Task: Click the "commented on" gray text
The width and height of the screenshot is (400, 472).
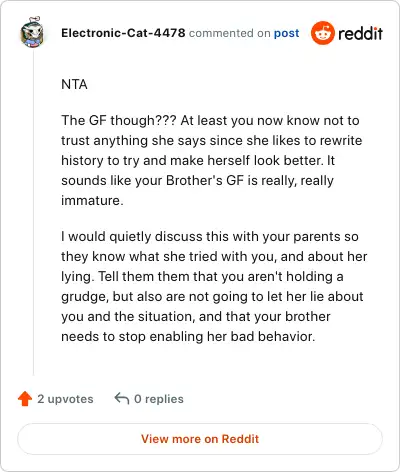Action: click(229, 33)
